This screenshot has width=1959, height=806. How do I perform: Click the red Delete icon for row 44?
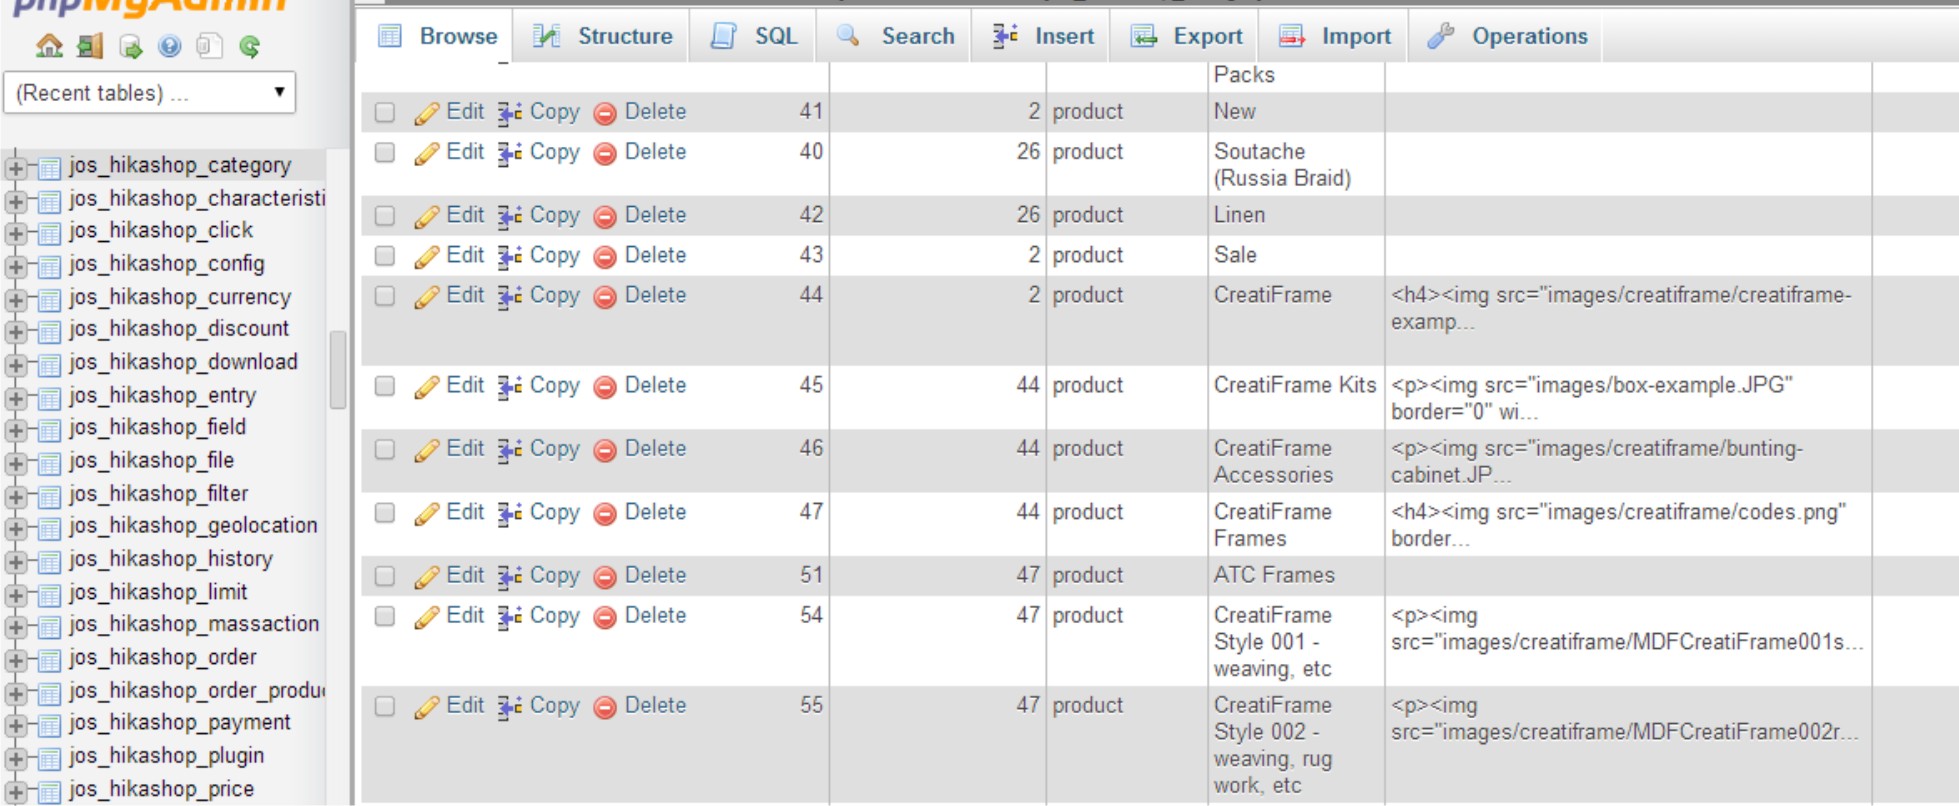[x=605, y=297]
